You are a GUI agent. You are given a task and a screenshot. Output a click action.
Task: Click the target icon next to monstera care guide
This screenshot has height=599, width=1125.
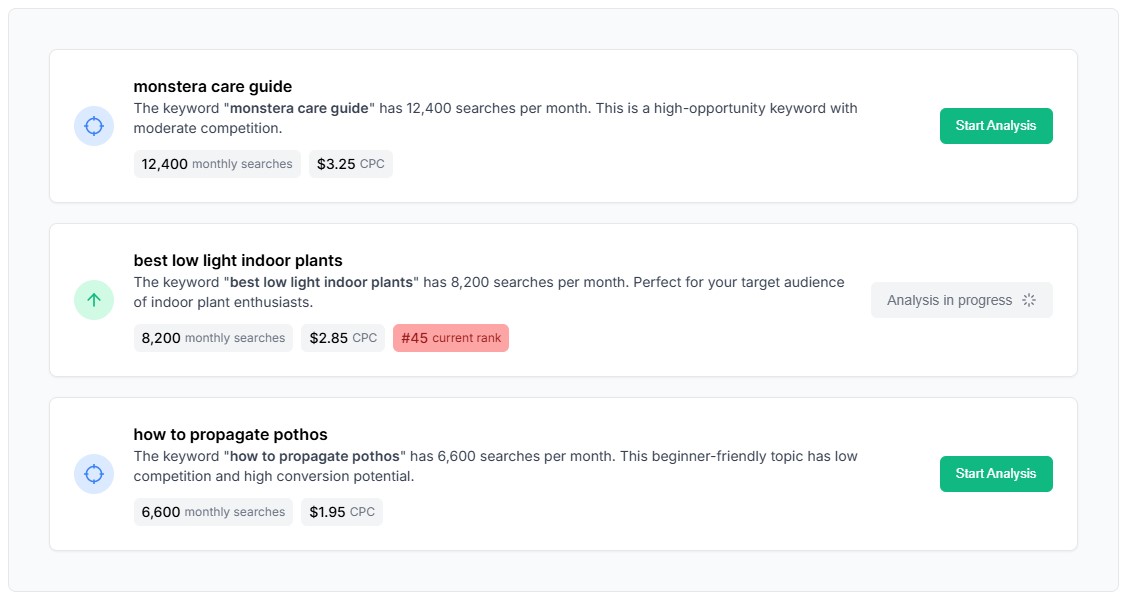coord(93,126)
